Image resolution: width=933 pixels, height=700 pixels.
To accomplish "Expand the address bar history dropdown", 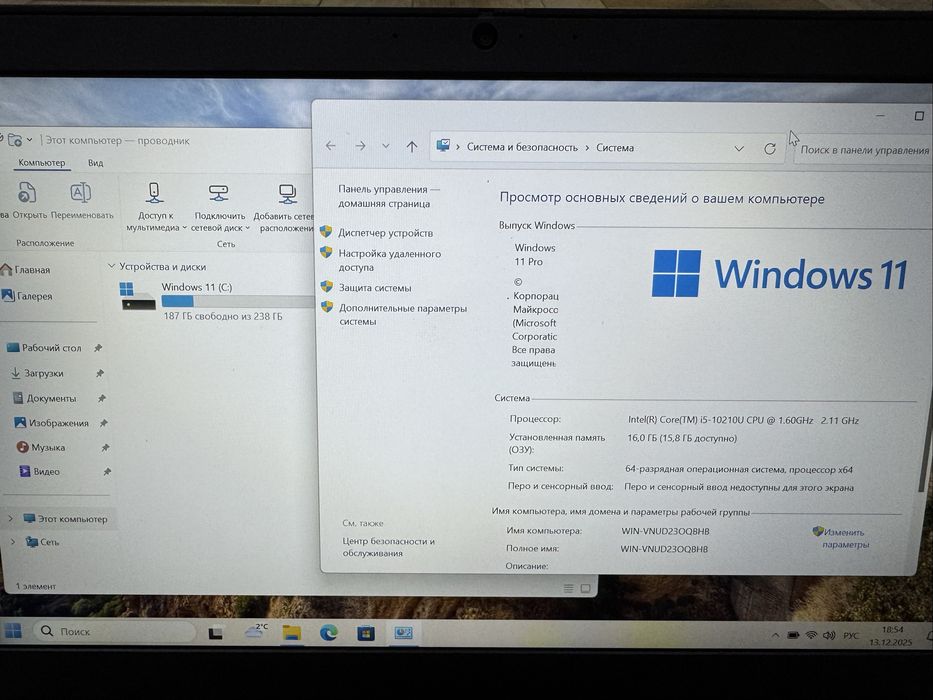I will pyautogui.click(x=738, y=148).
